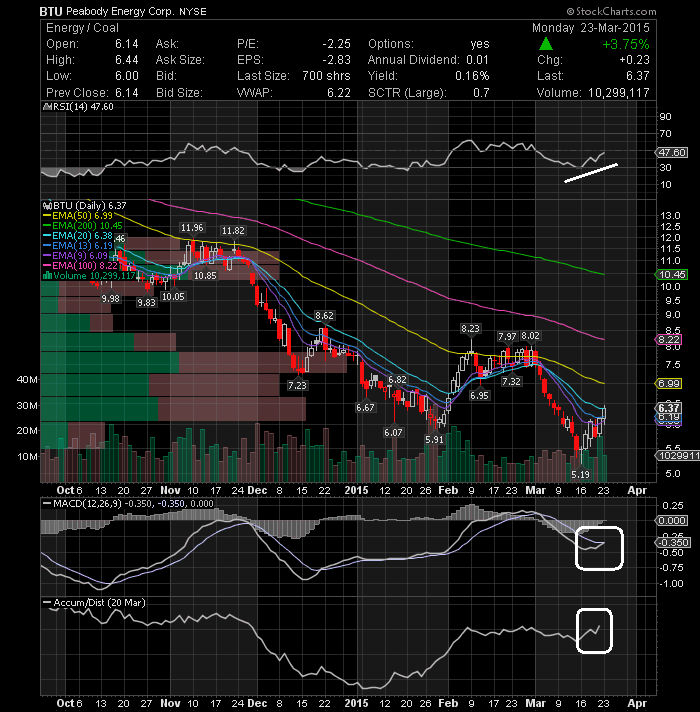This screenshot has height=712, width=700.
Task: Click the -0.350 MACD tag on right axis
Action: click(x=674, y=542)
